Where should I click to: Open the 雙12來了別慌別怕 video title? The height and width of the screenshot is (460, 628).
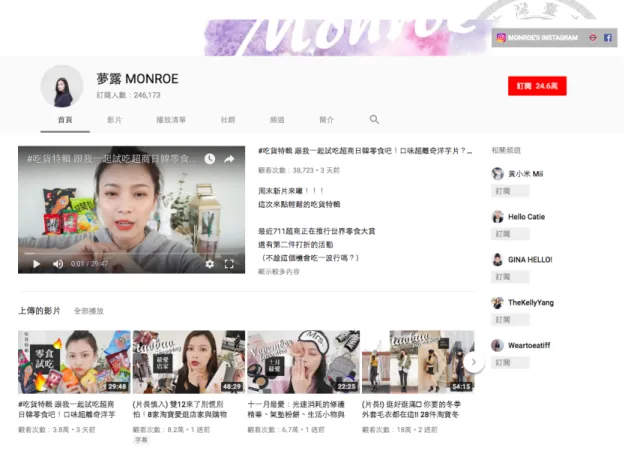(180, 409)
